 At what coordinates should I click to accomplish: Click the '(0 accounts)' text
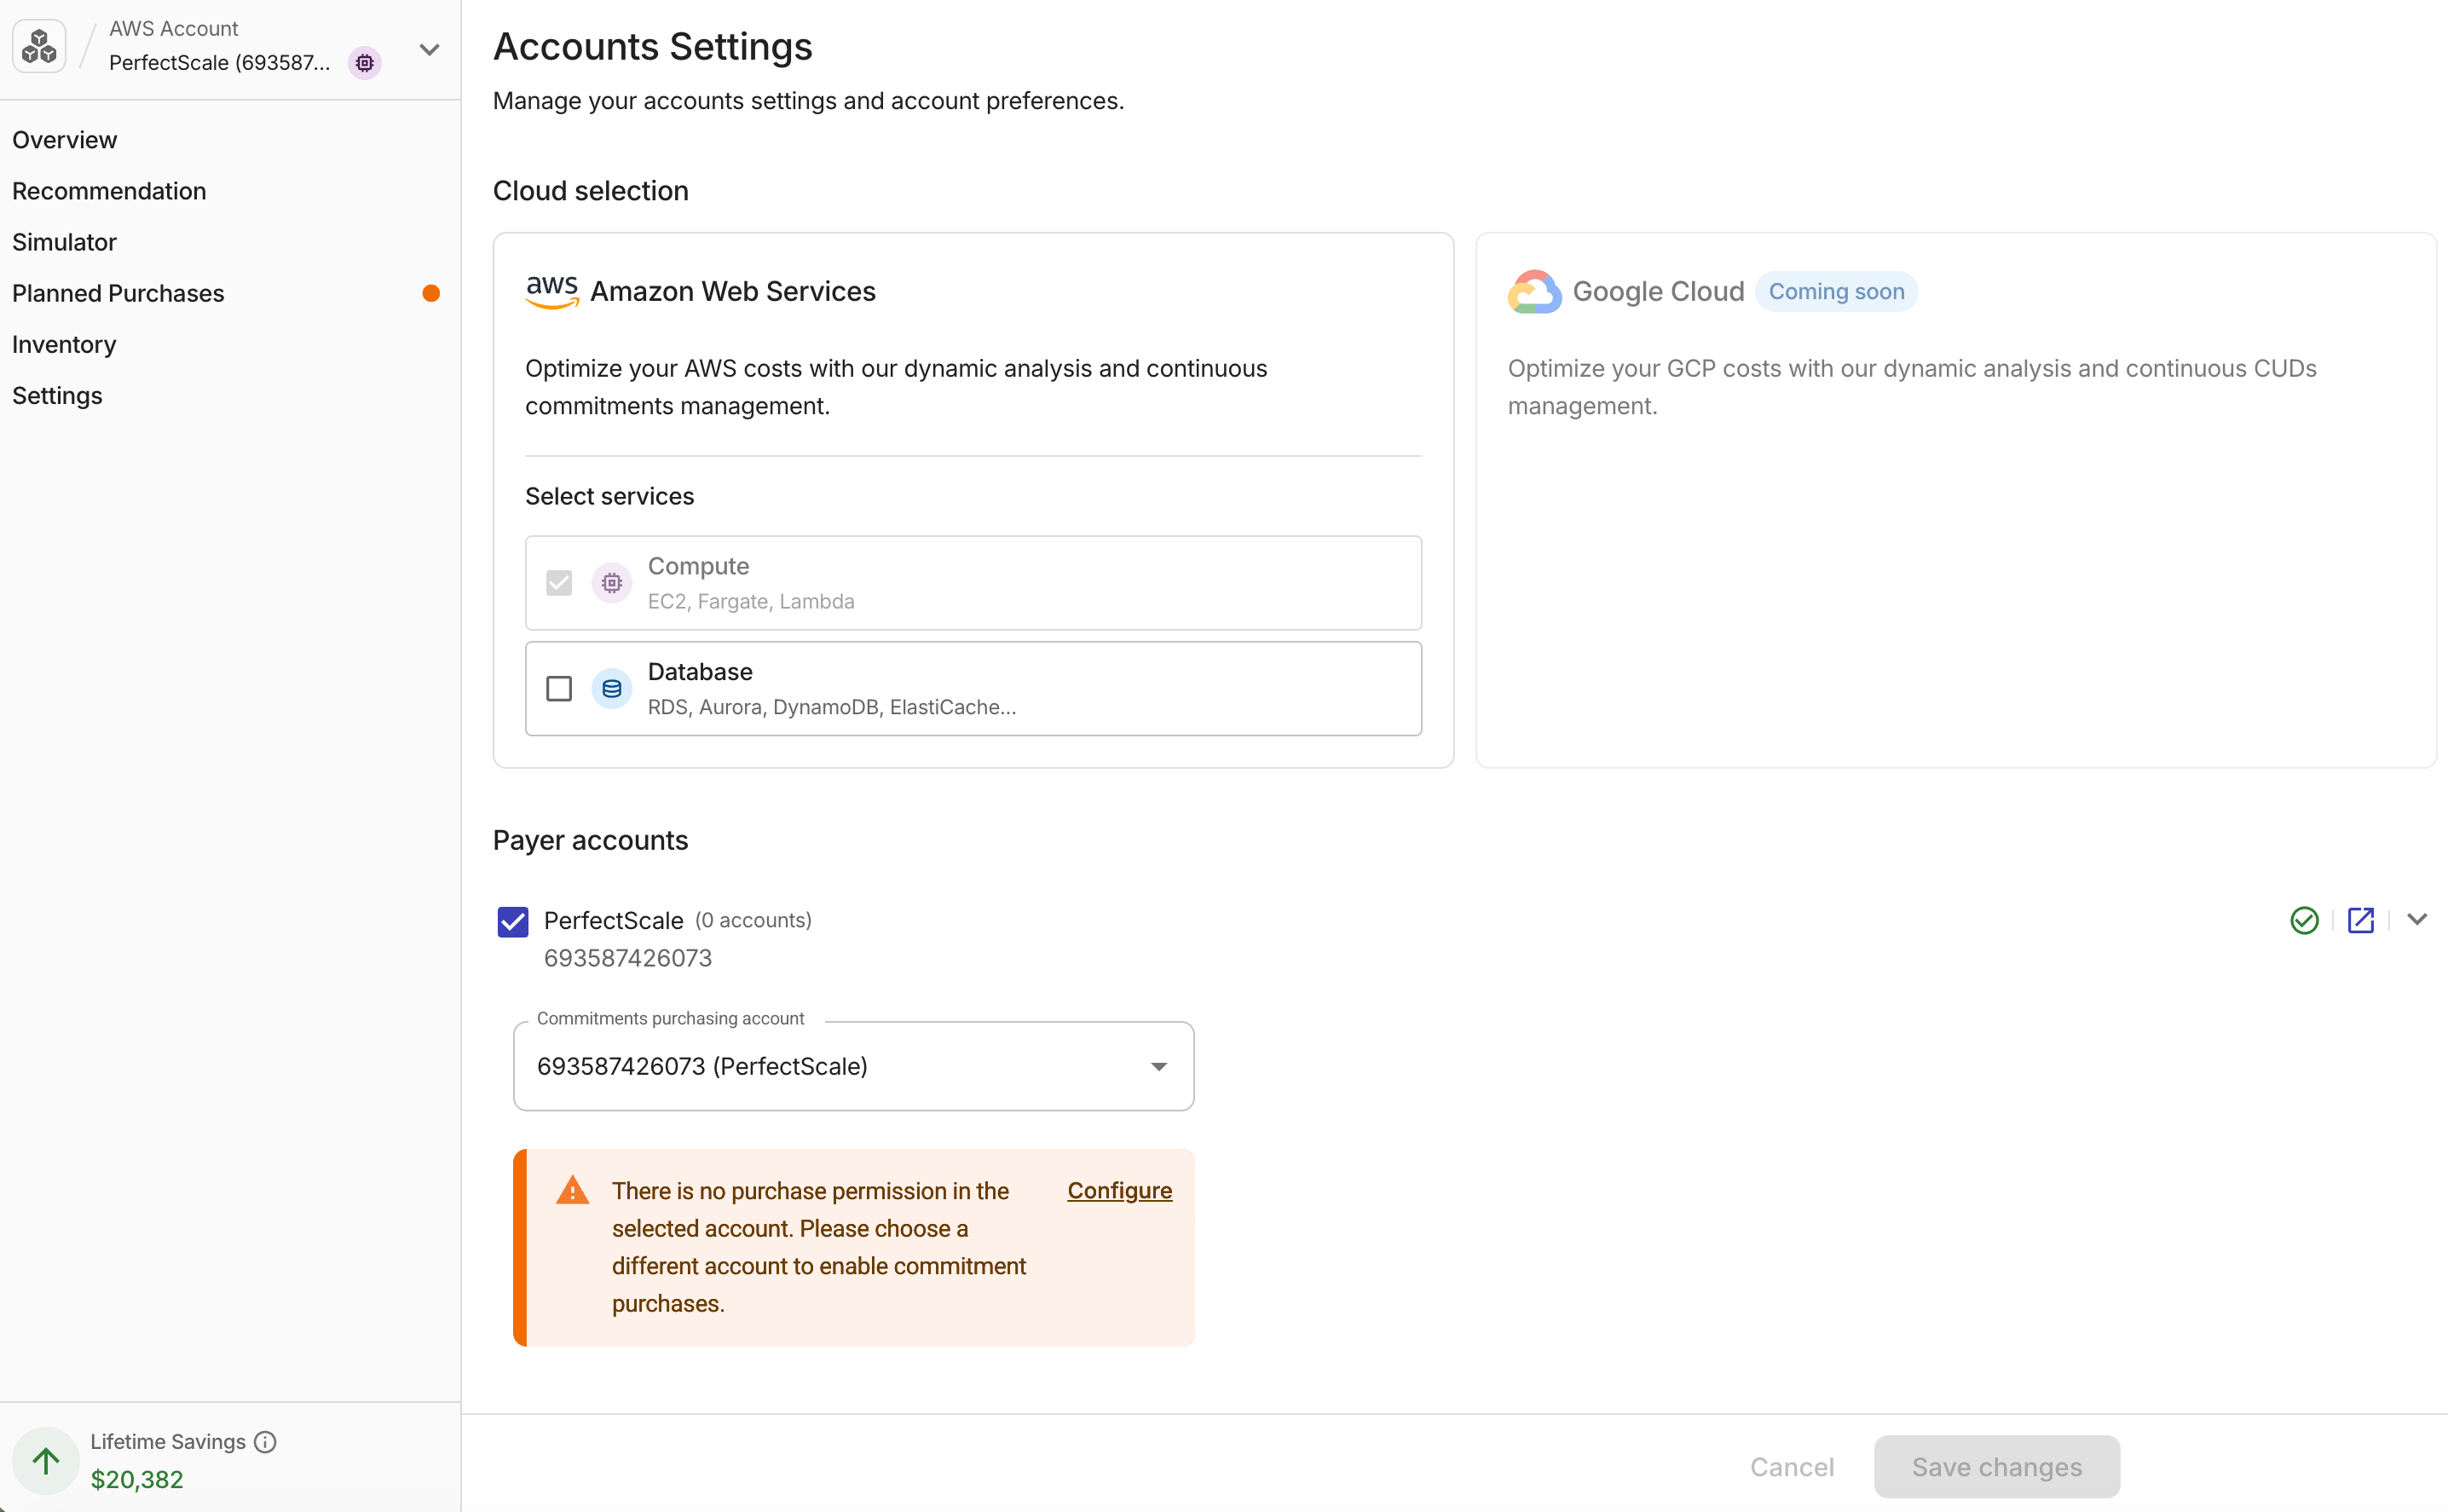coord(753,920)
